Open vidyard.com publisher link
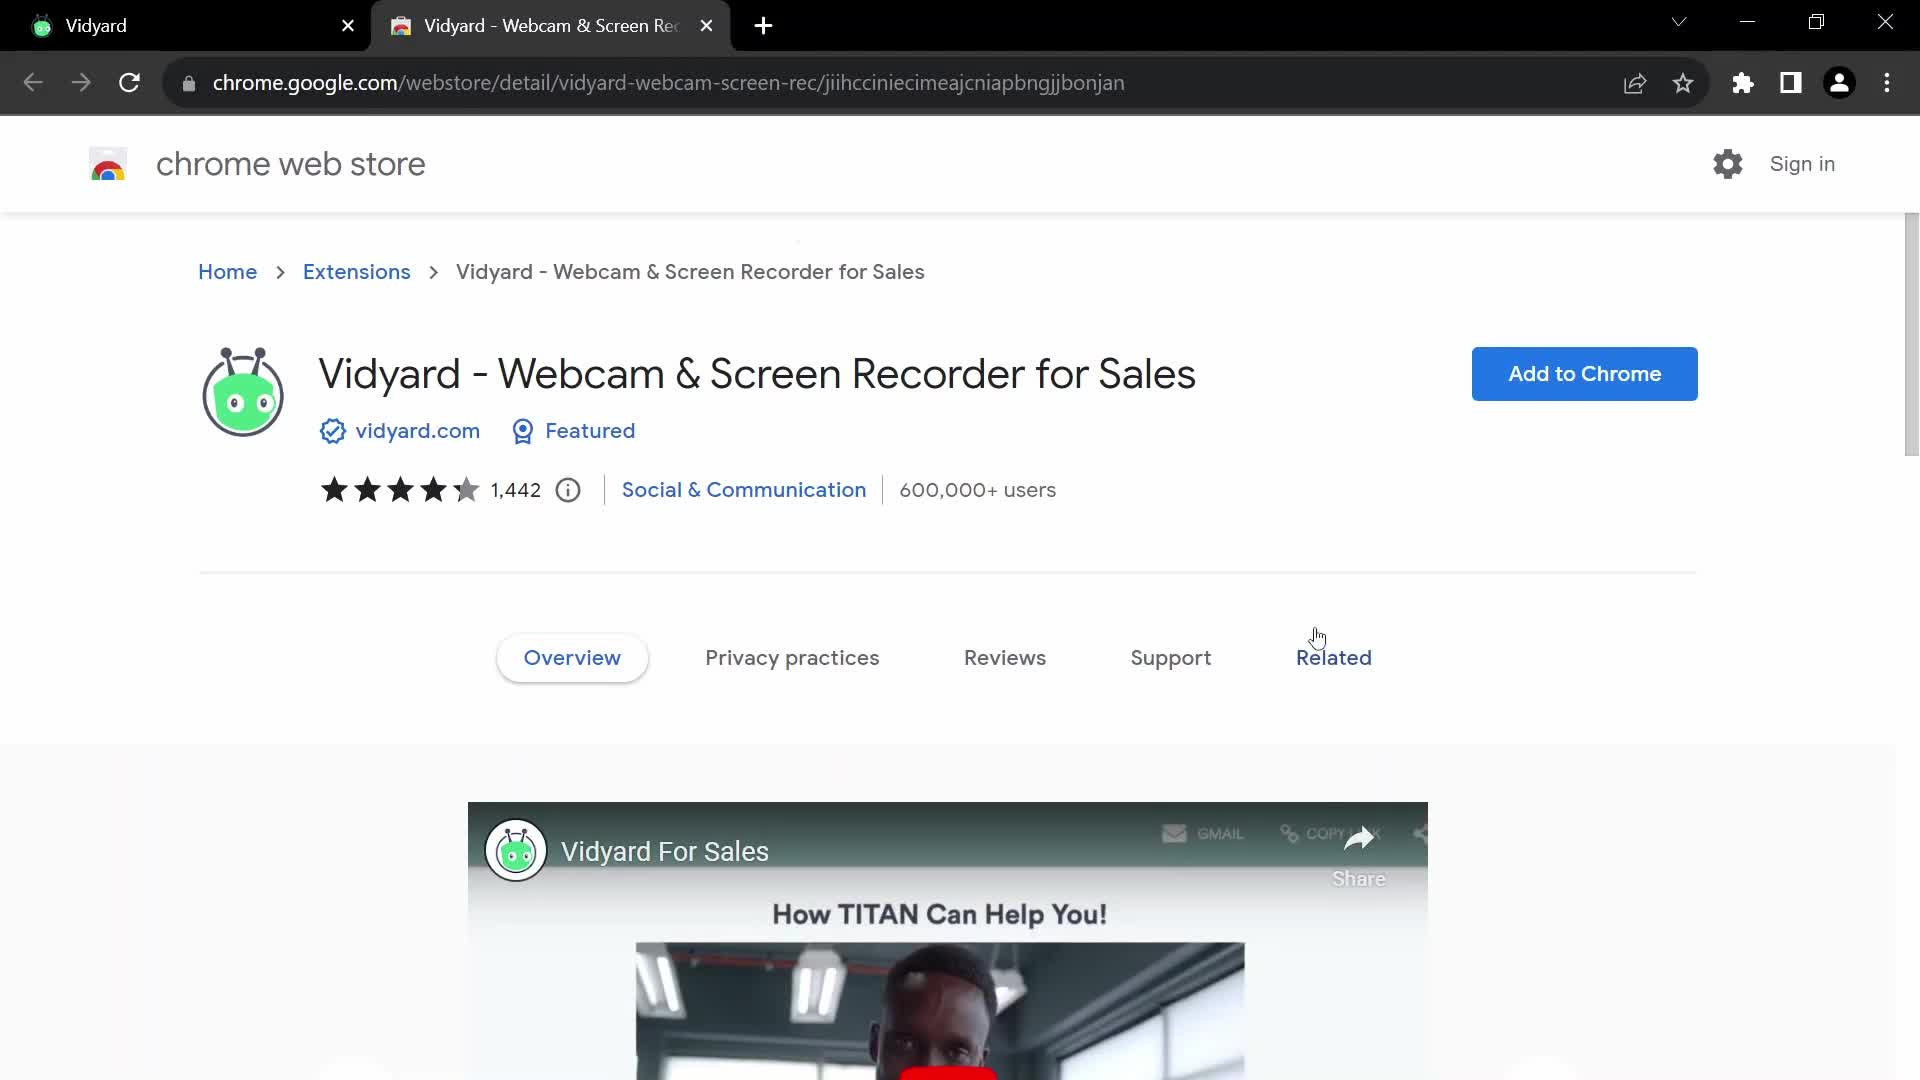Image resolution: width=1920 pixels, height=1080 pixels. [417, 431]
